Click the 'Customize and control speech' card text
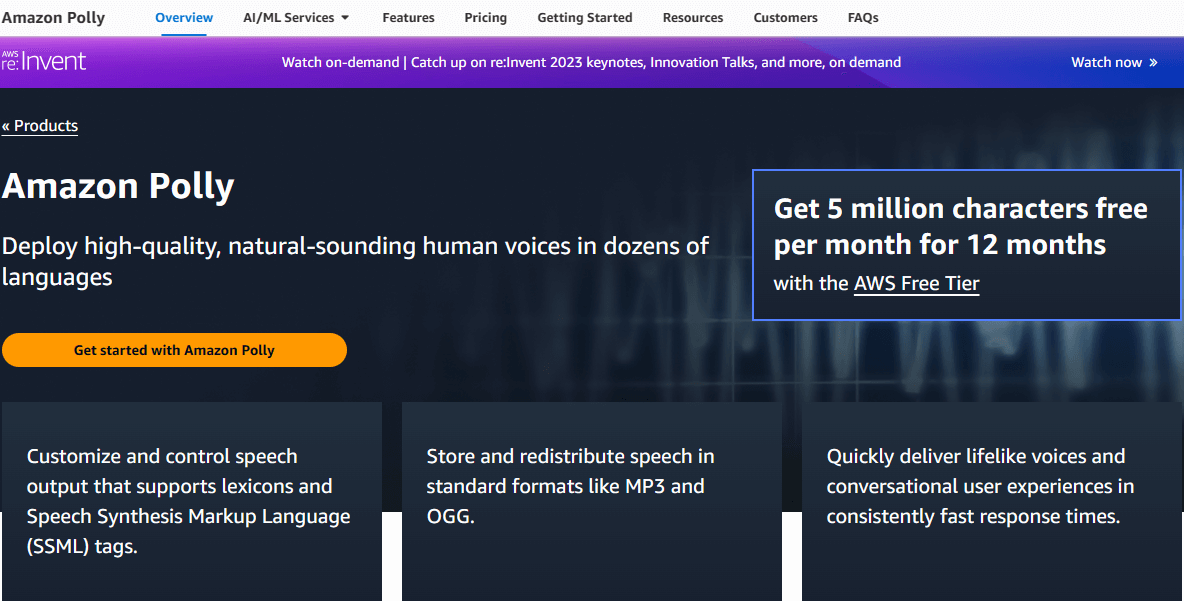The height and width of the screenshot is (601, 1184). tap(189, 501)
